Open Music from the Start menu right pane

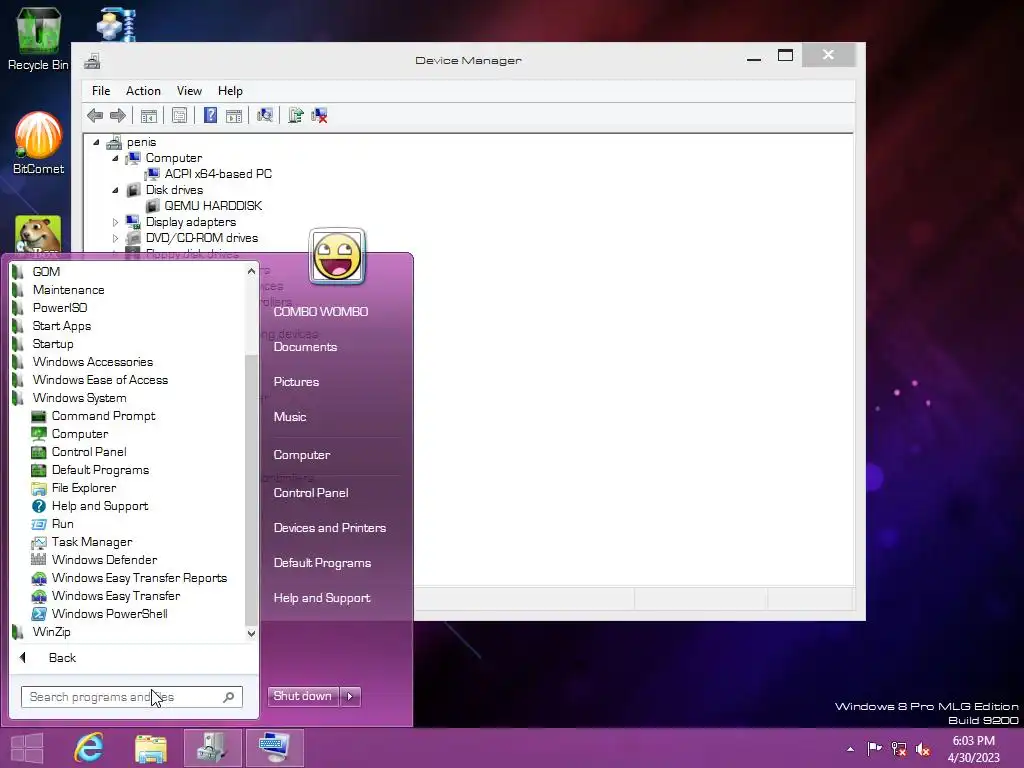tap(289, 417)
